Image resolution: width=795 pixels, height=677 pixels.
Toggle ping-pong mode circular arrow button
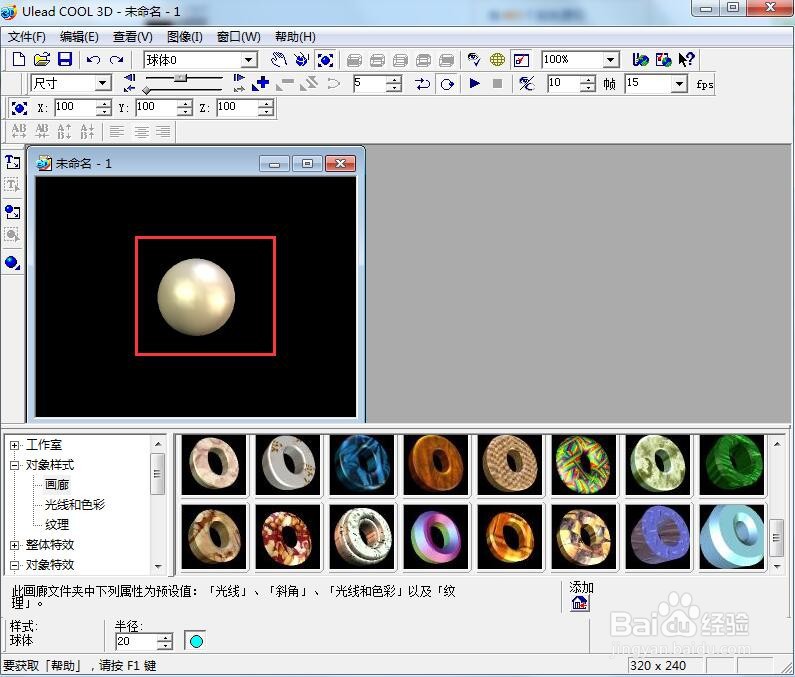pos(447,84)
